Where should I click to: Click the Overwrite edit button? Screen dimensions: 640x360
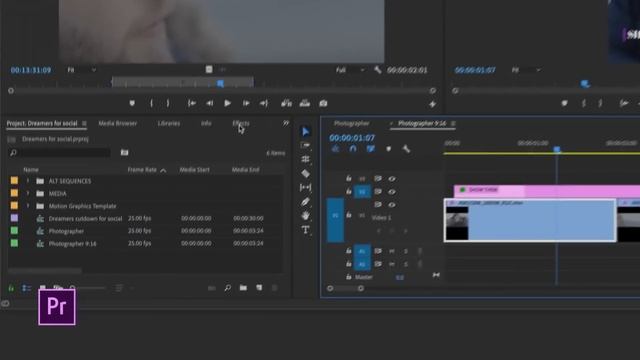[x=305, y=104]
